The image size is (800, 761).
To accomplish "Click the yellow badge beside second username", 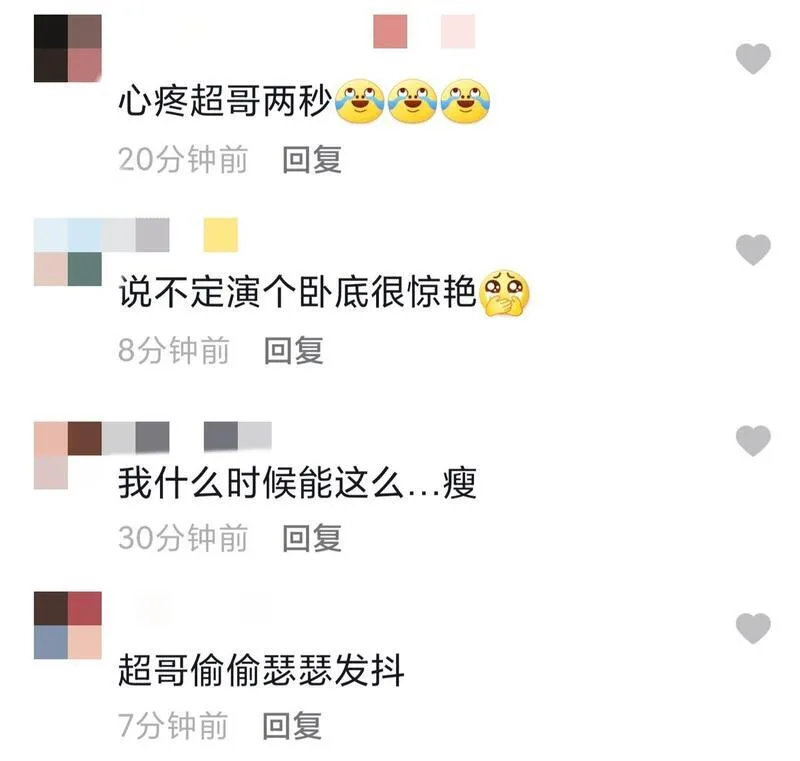I will point(220,235).
